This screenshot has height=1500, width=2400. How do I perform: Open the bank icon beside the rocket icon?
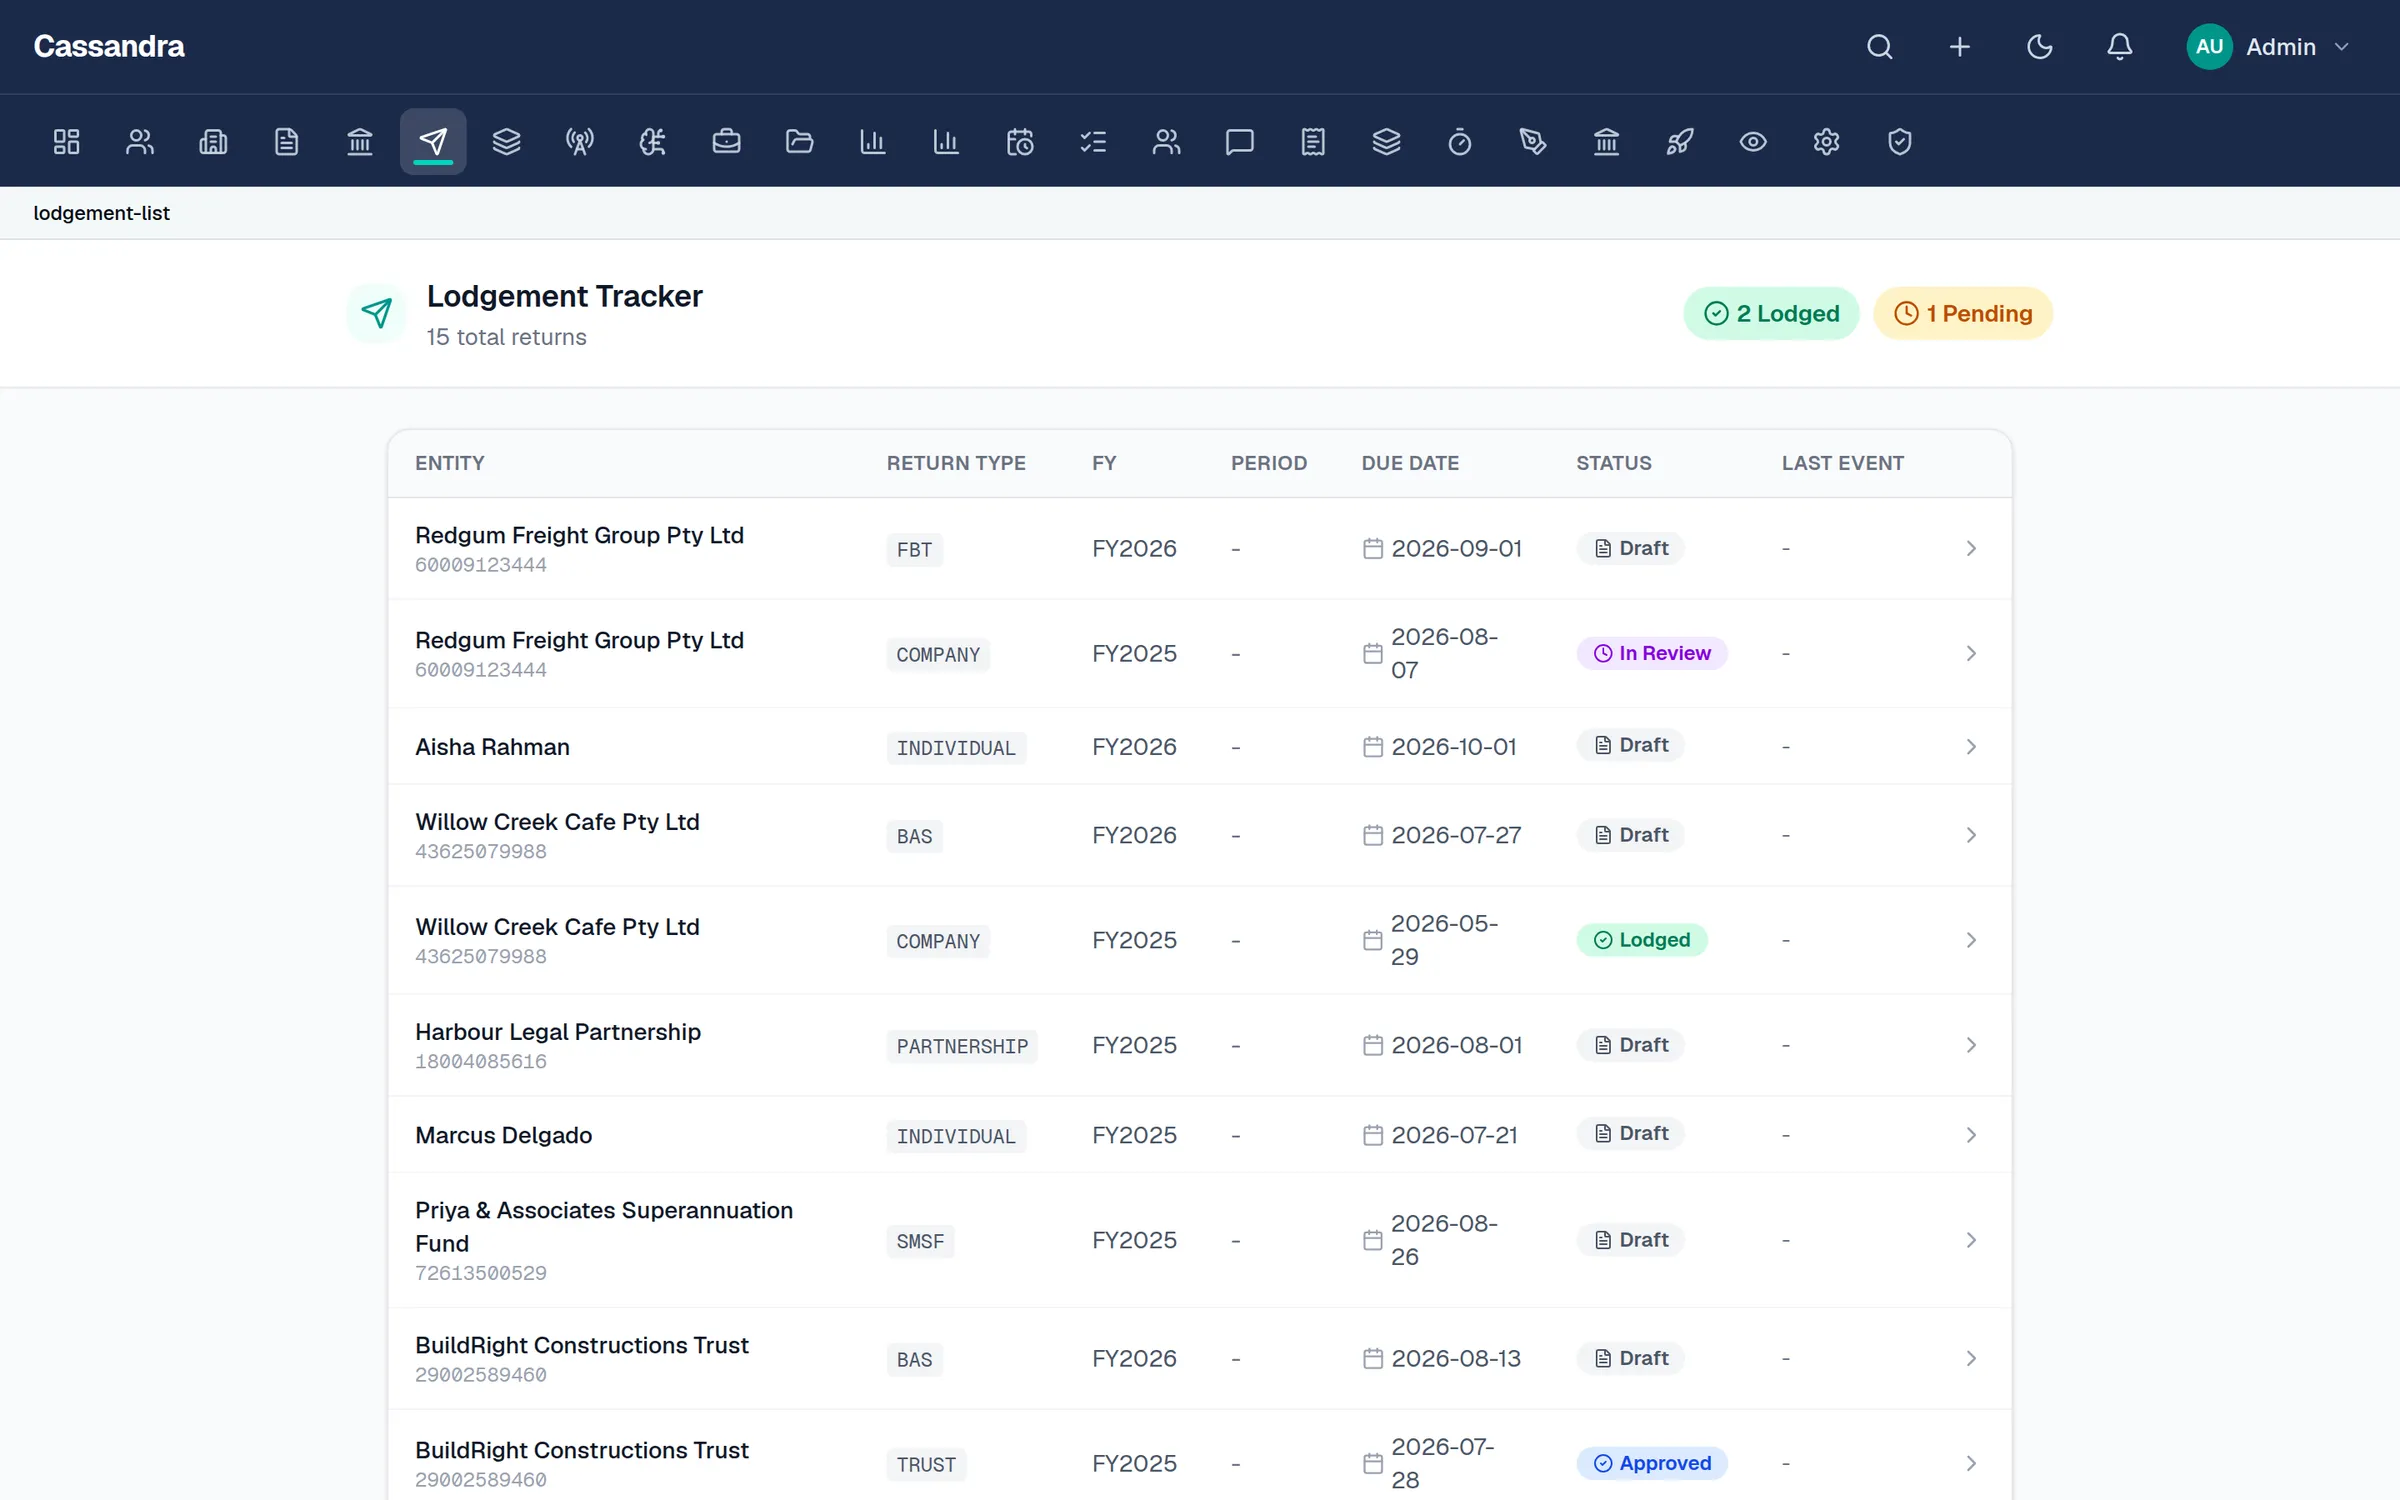tap(1606, 142)
